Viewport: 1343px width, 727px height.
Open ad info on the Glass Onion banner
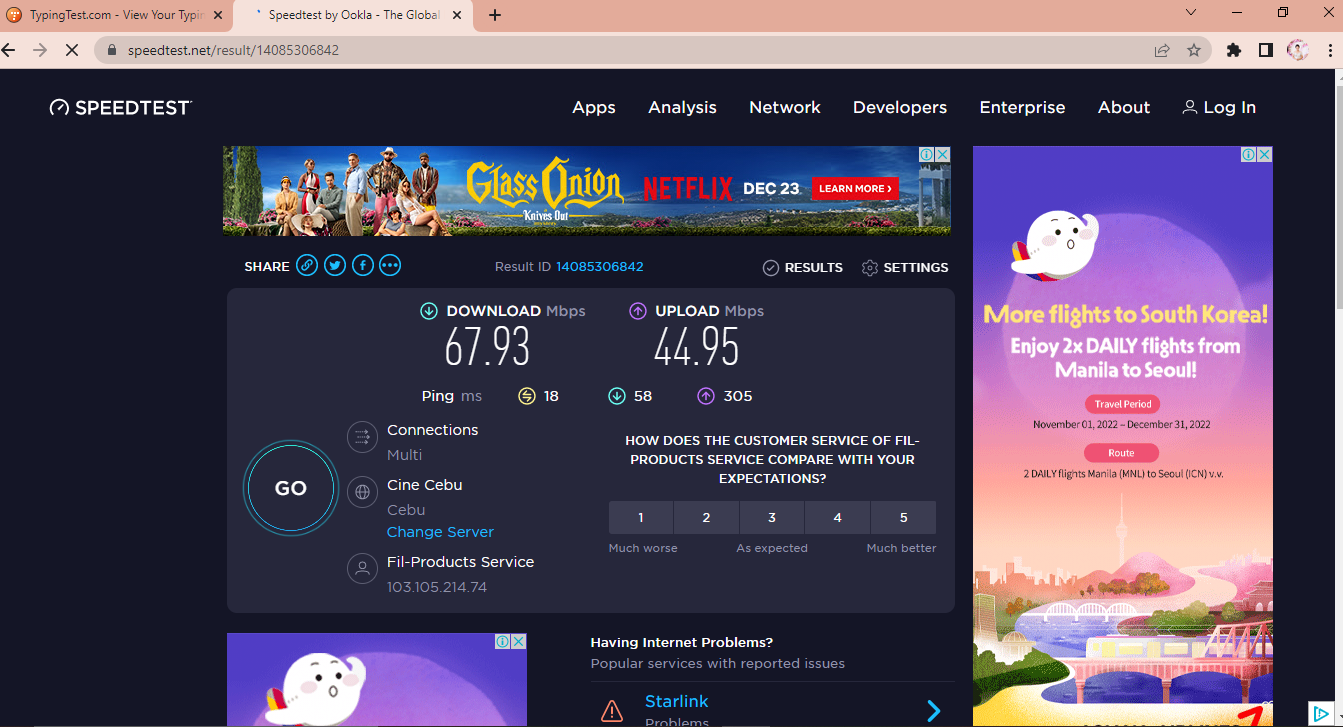927,154
